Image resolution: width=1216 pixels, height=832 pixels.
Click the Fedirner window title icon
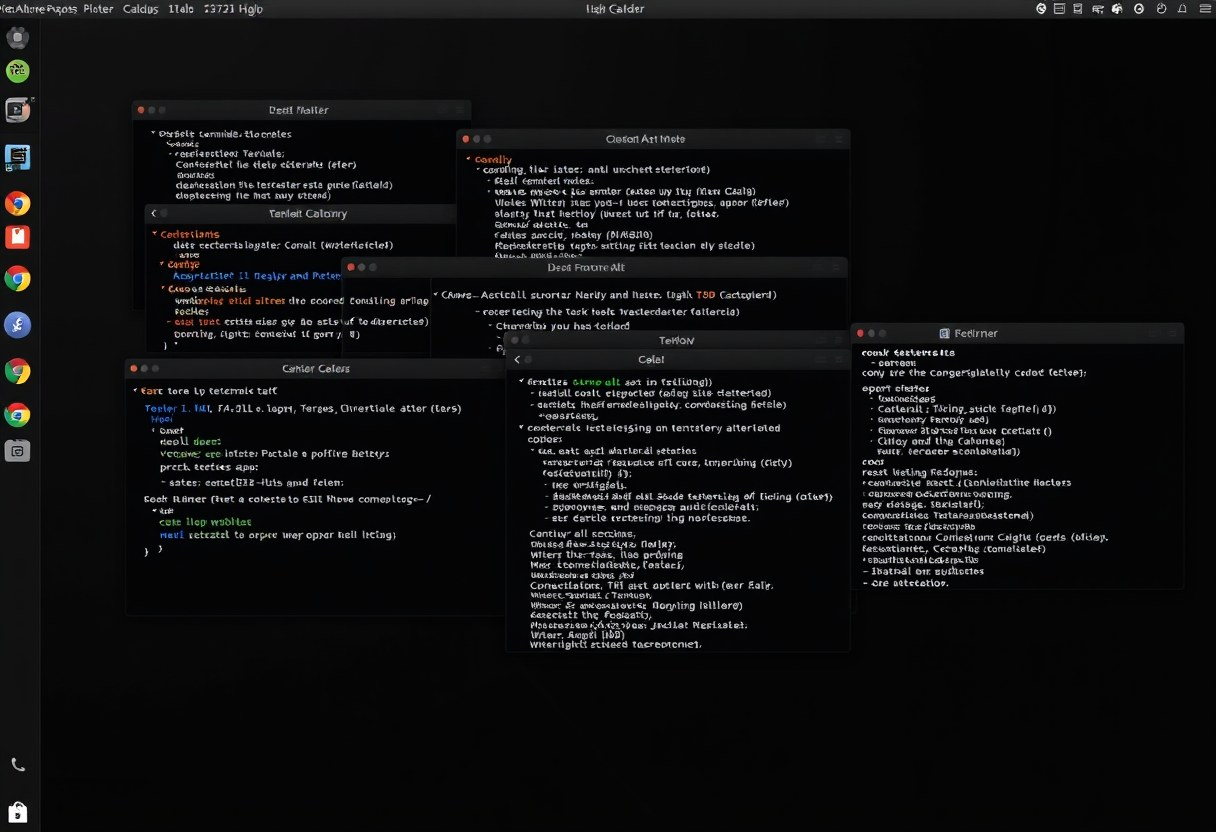[x=945, y=333]
